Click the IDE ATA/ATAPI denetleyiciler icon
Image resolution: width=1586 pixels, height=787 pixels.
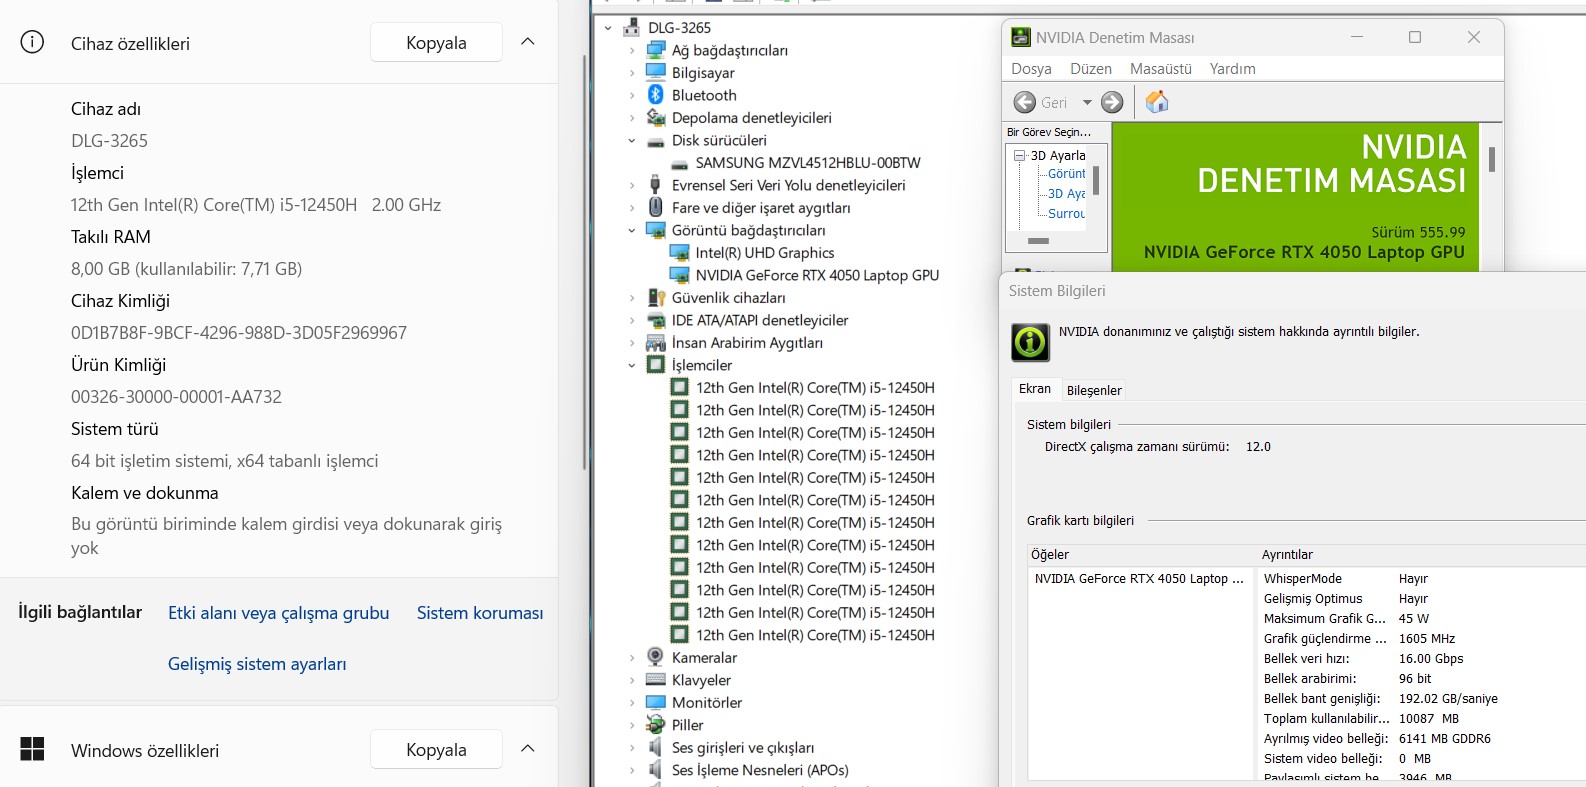(656, 320)
